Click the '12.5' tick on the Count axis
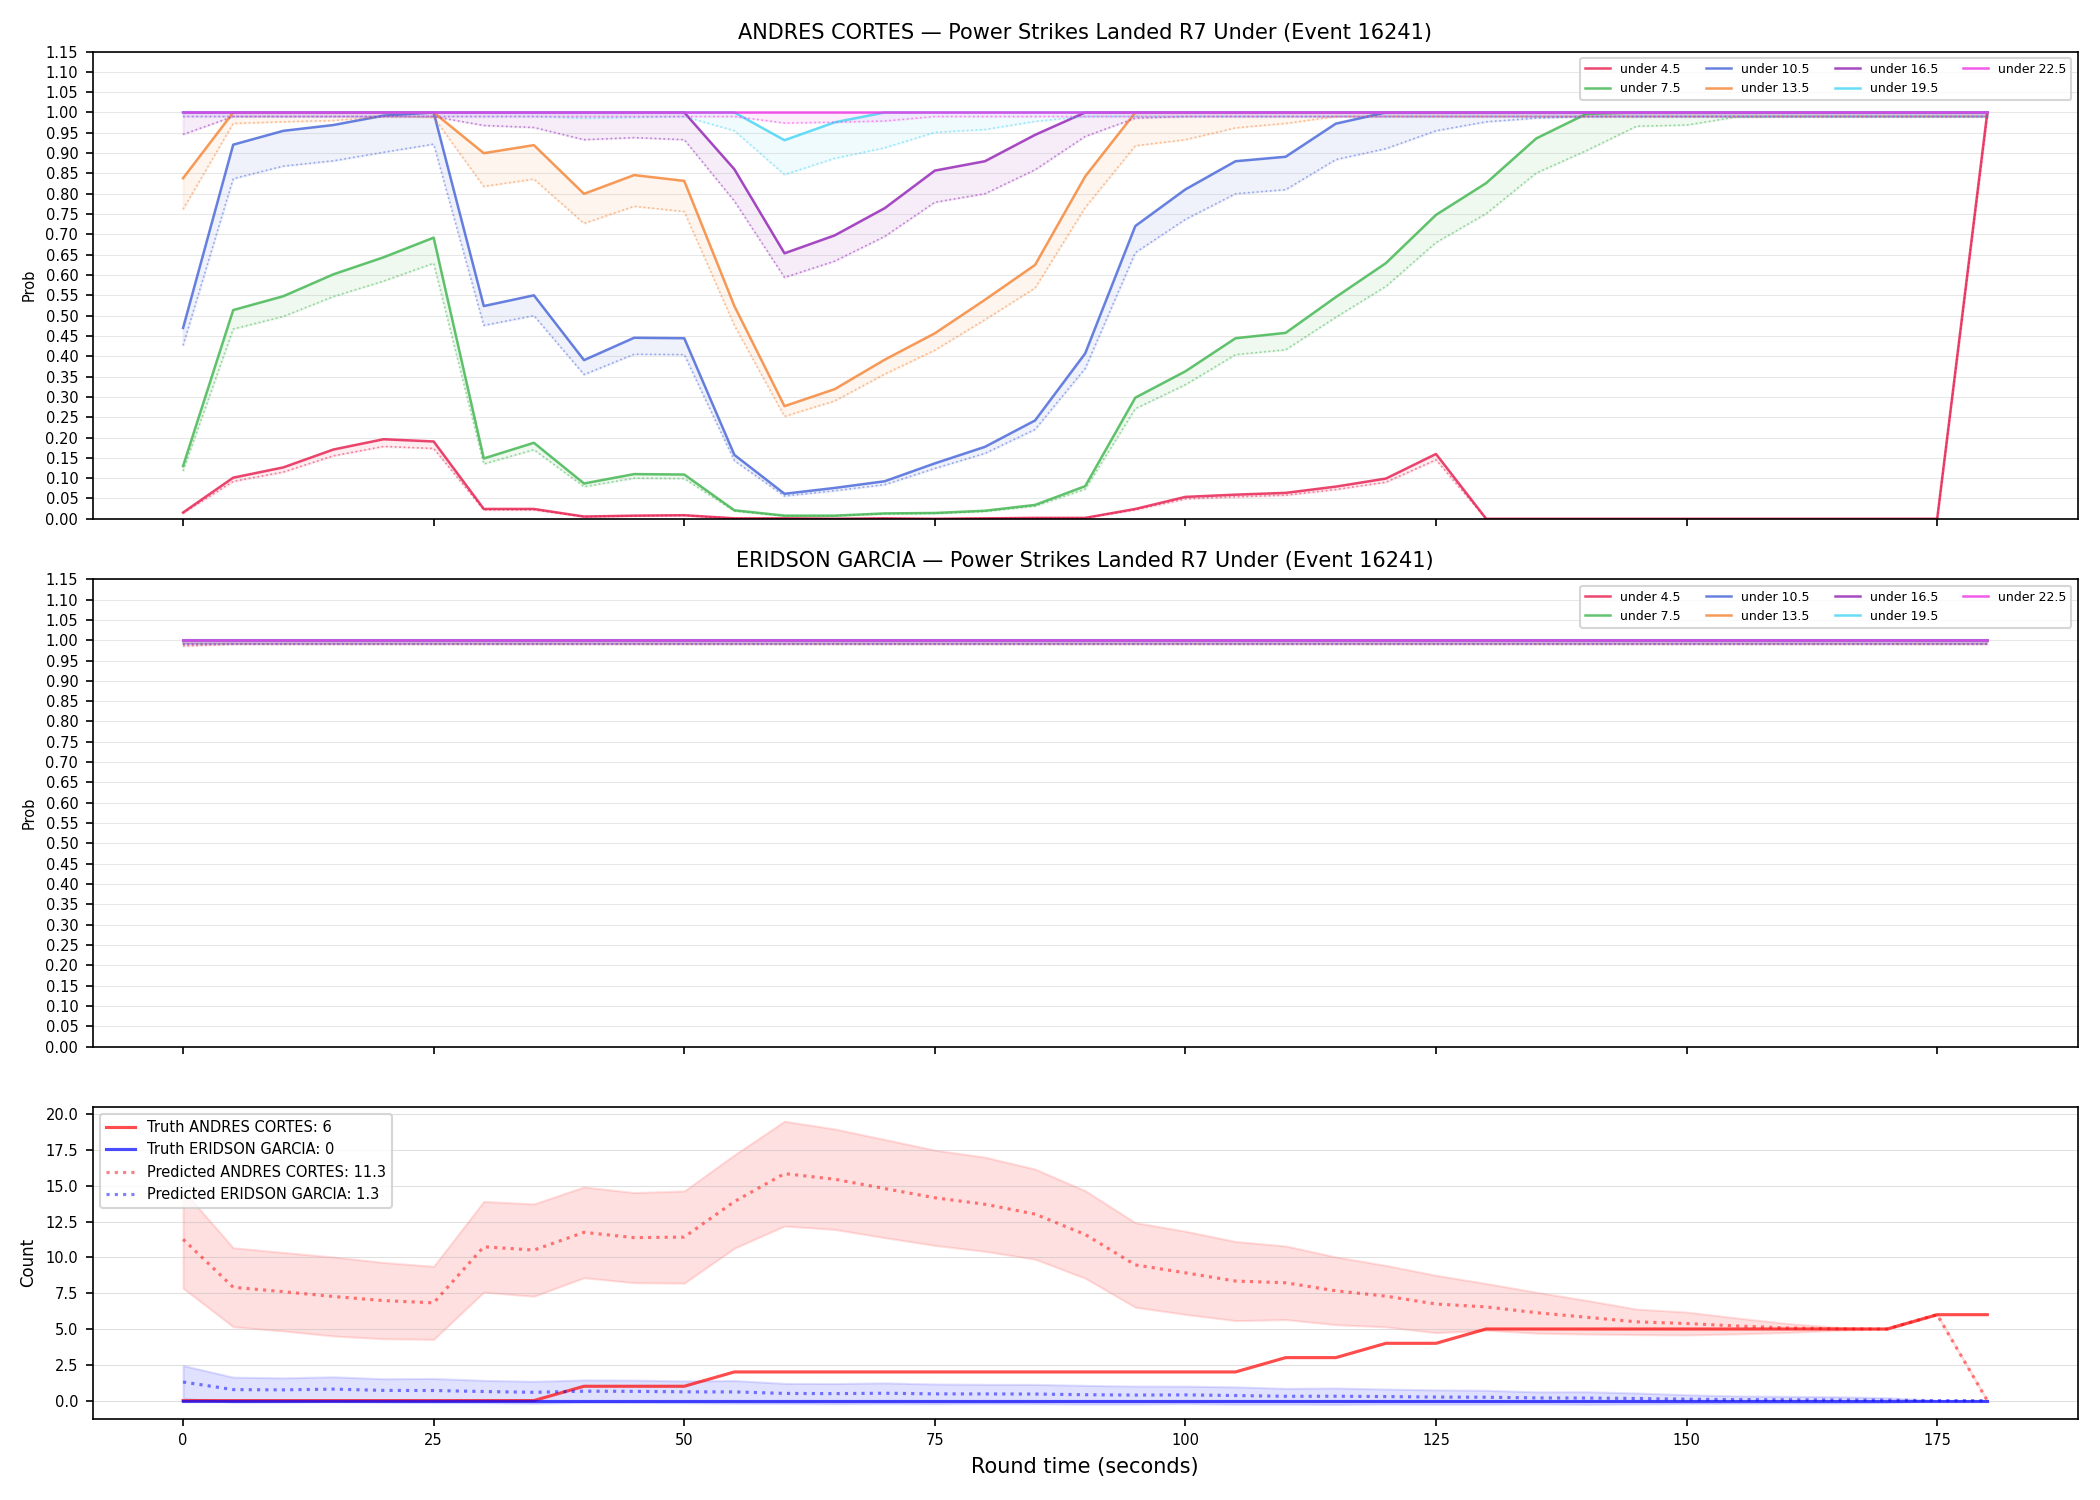 [x=64, y=1222]
